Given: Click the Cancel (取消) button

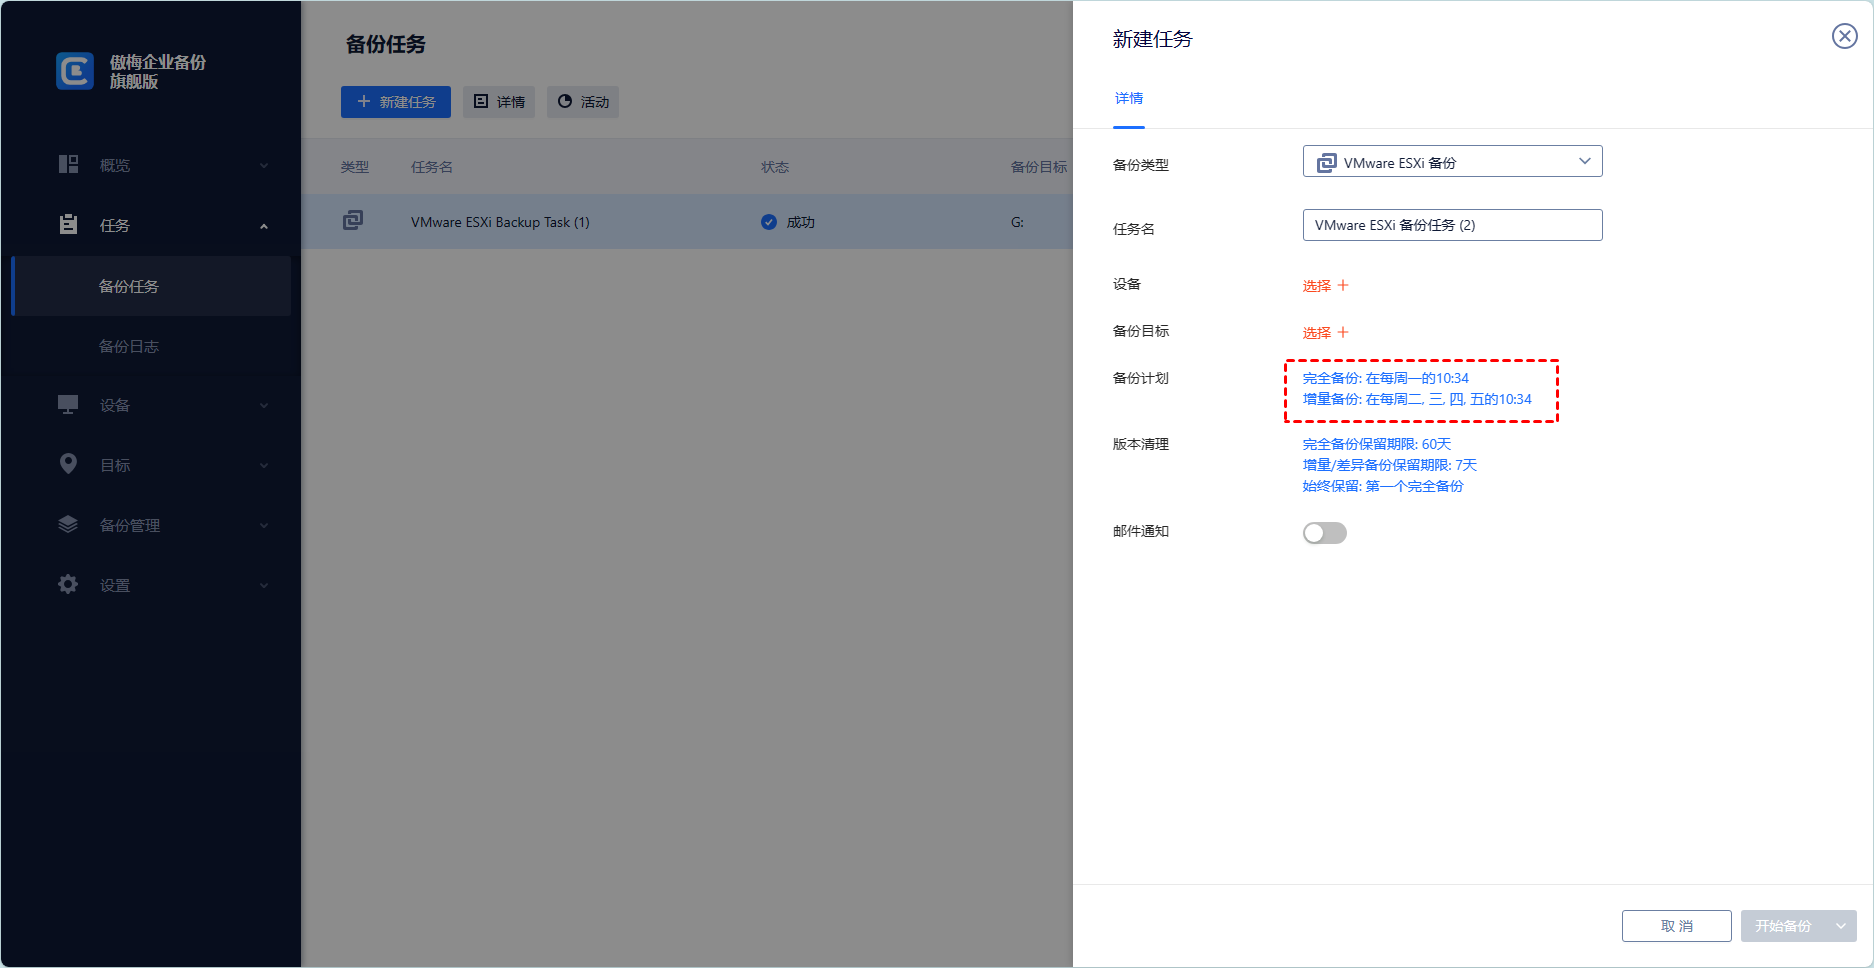Looking at the screenshot, I should (1676, 926).
